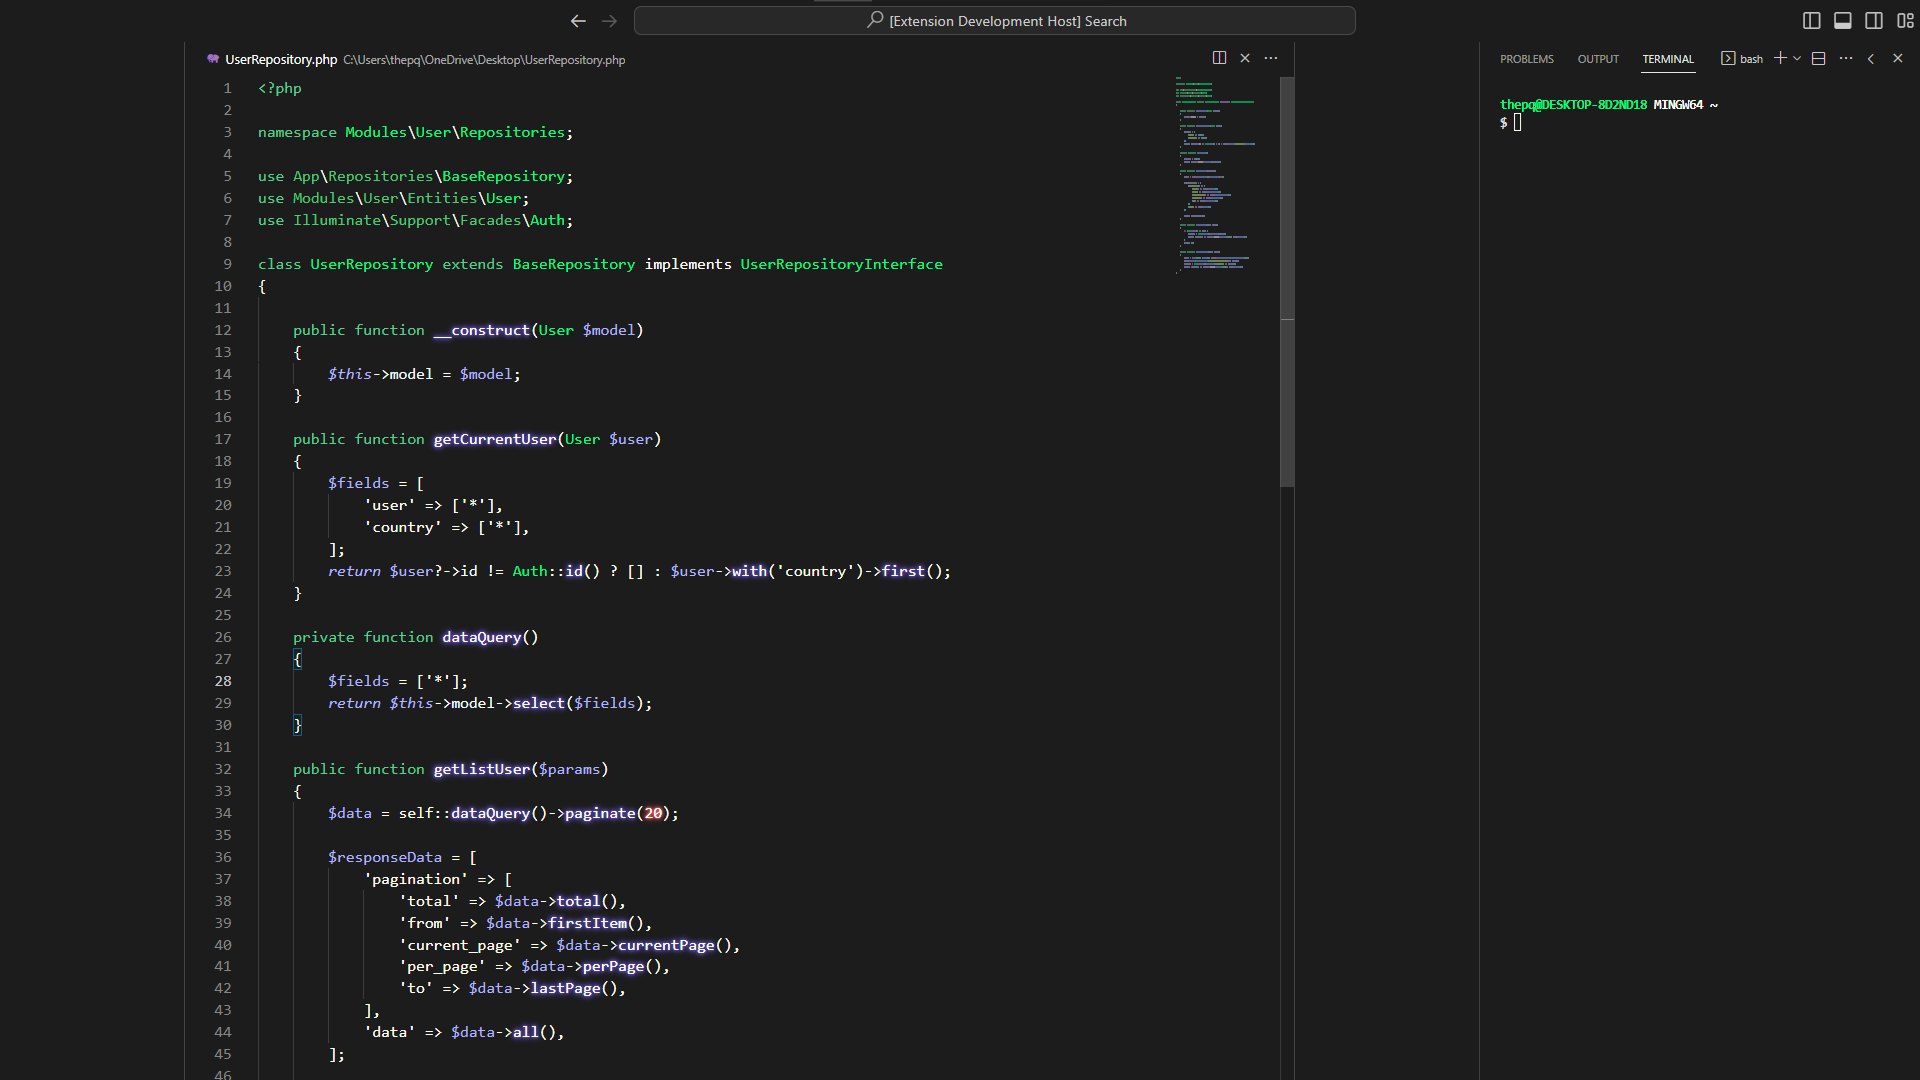The height and width of the screenshot is (1080, 1920).
Task: Click the $responseData variable
Action: point(384,857)
